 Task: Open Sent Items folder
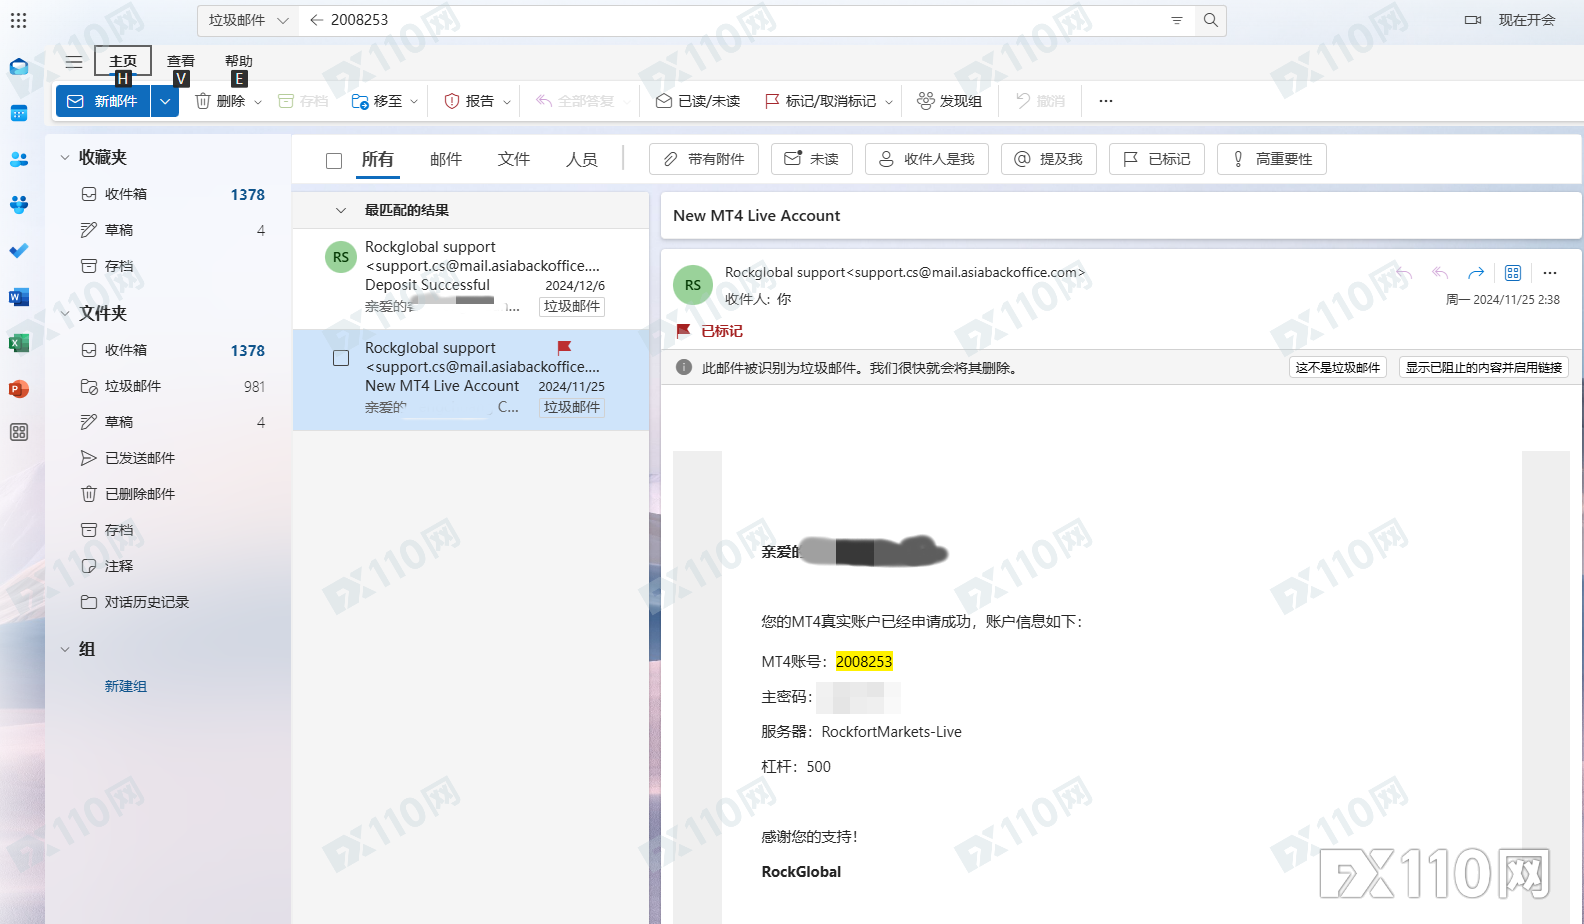coord(169,458)
